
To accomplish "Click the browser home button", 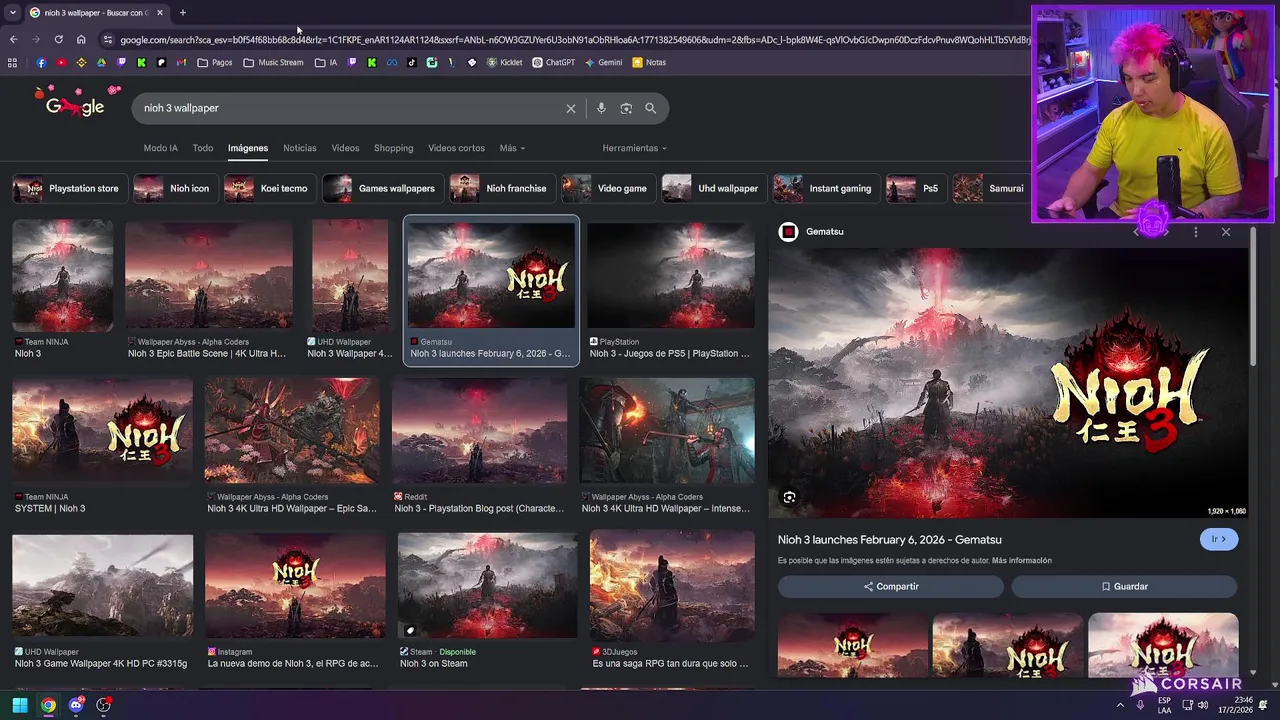I will 81,39.
